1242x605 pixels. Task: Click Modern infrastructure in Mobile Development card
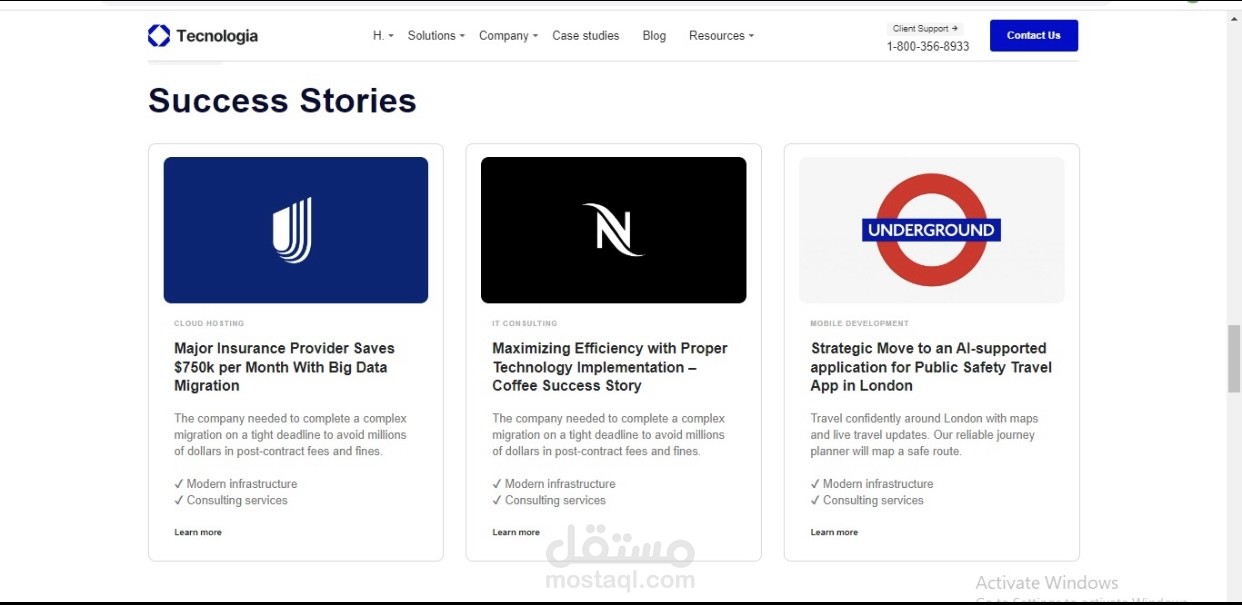pos(872,484)
